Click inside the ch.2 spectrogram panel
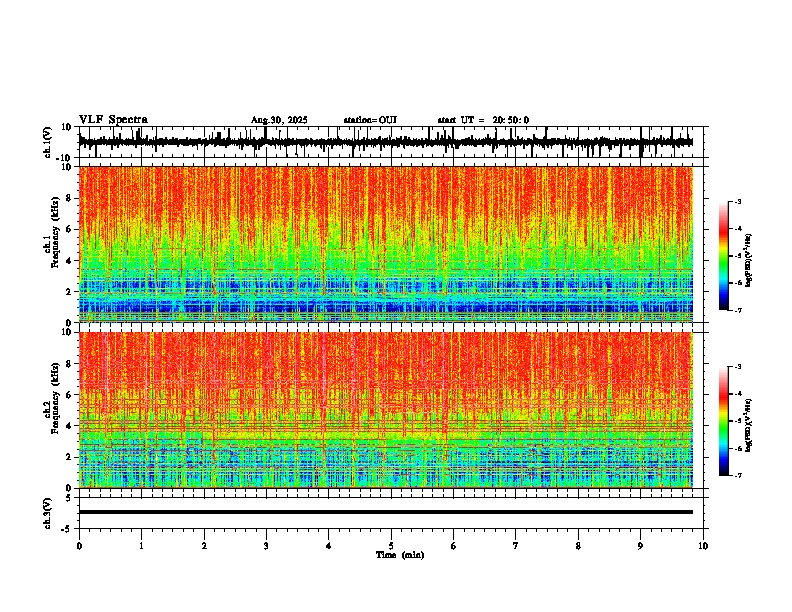This screenshot has height=612, width=792. coord(385,410)
